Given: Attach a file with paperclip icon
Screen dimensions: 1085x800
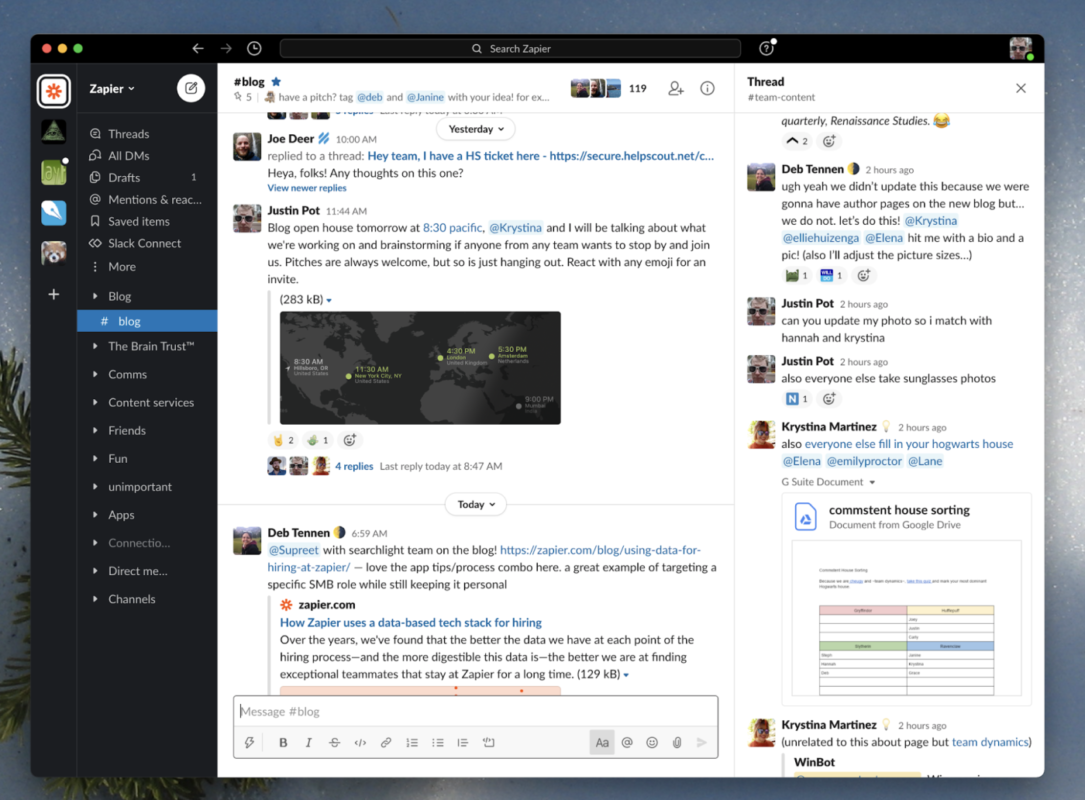Looking at the screenshot, I should [x=677, y=742].
